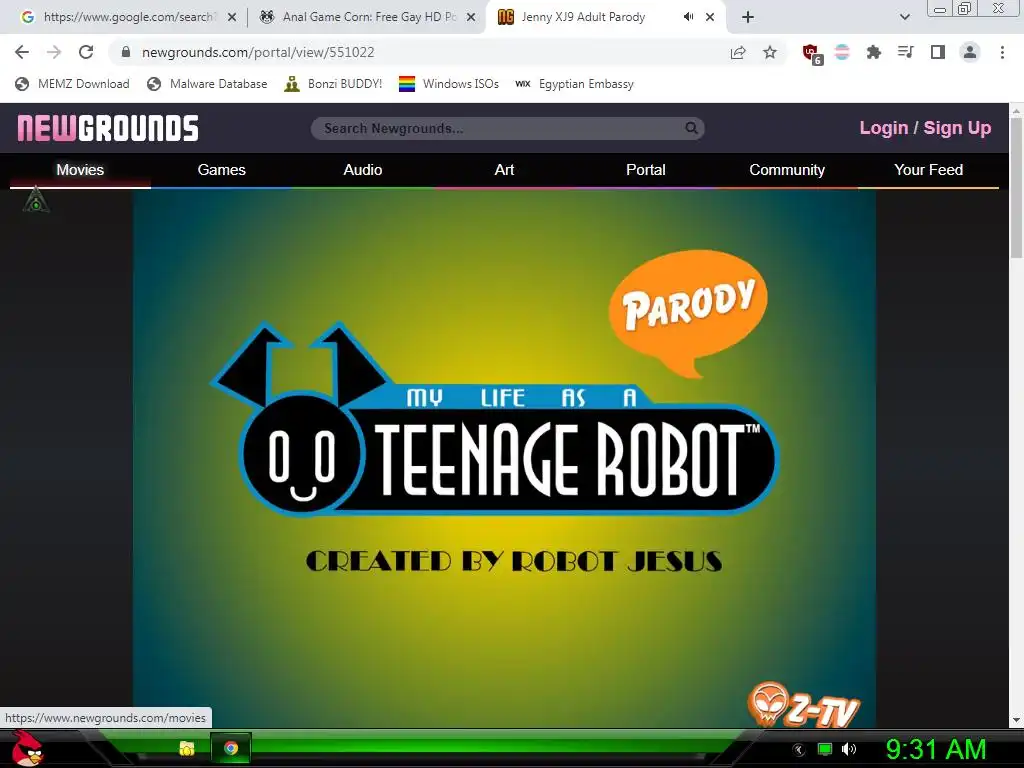Open the MEMZ Download bookmark
The height and width of the screenshot is (768, 1024).
[72, 84]
